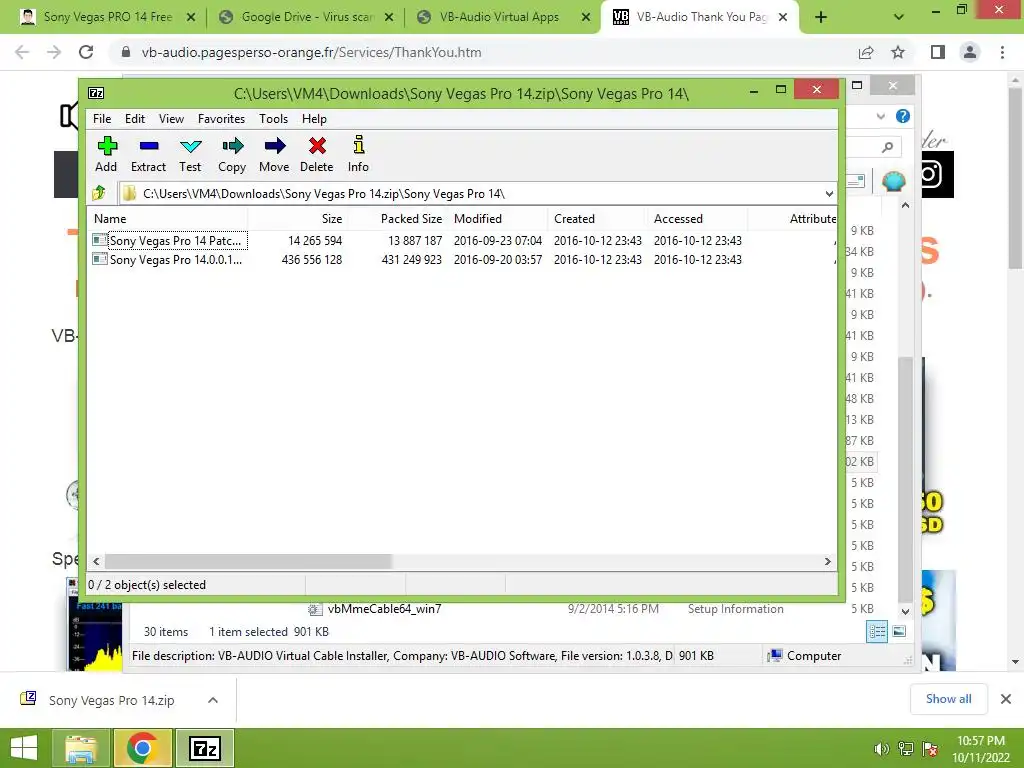1024x768 pixels.
Task: Sort by Modified column header
Action: coord(498,219)
